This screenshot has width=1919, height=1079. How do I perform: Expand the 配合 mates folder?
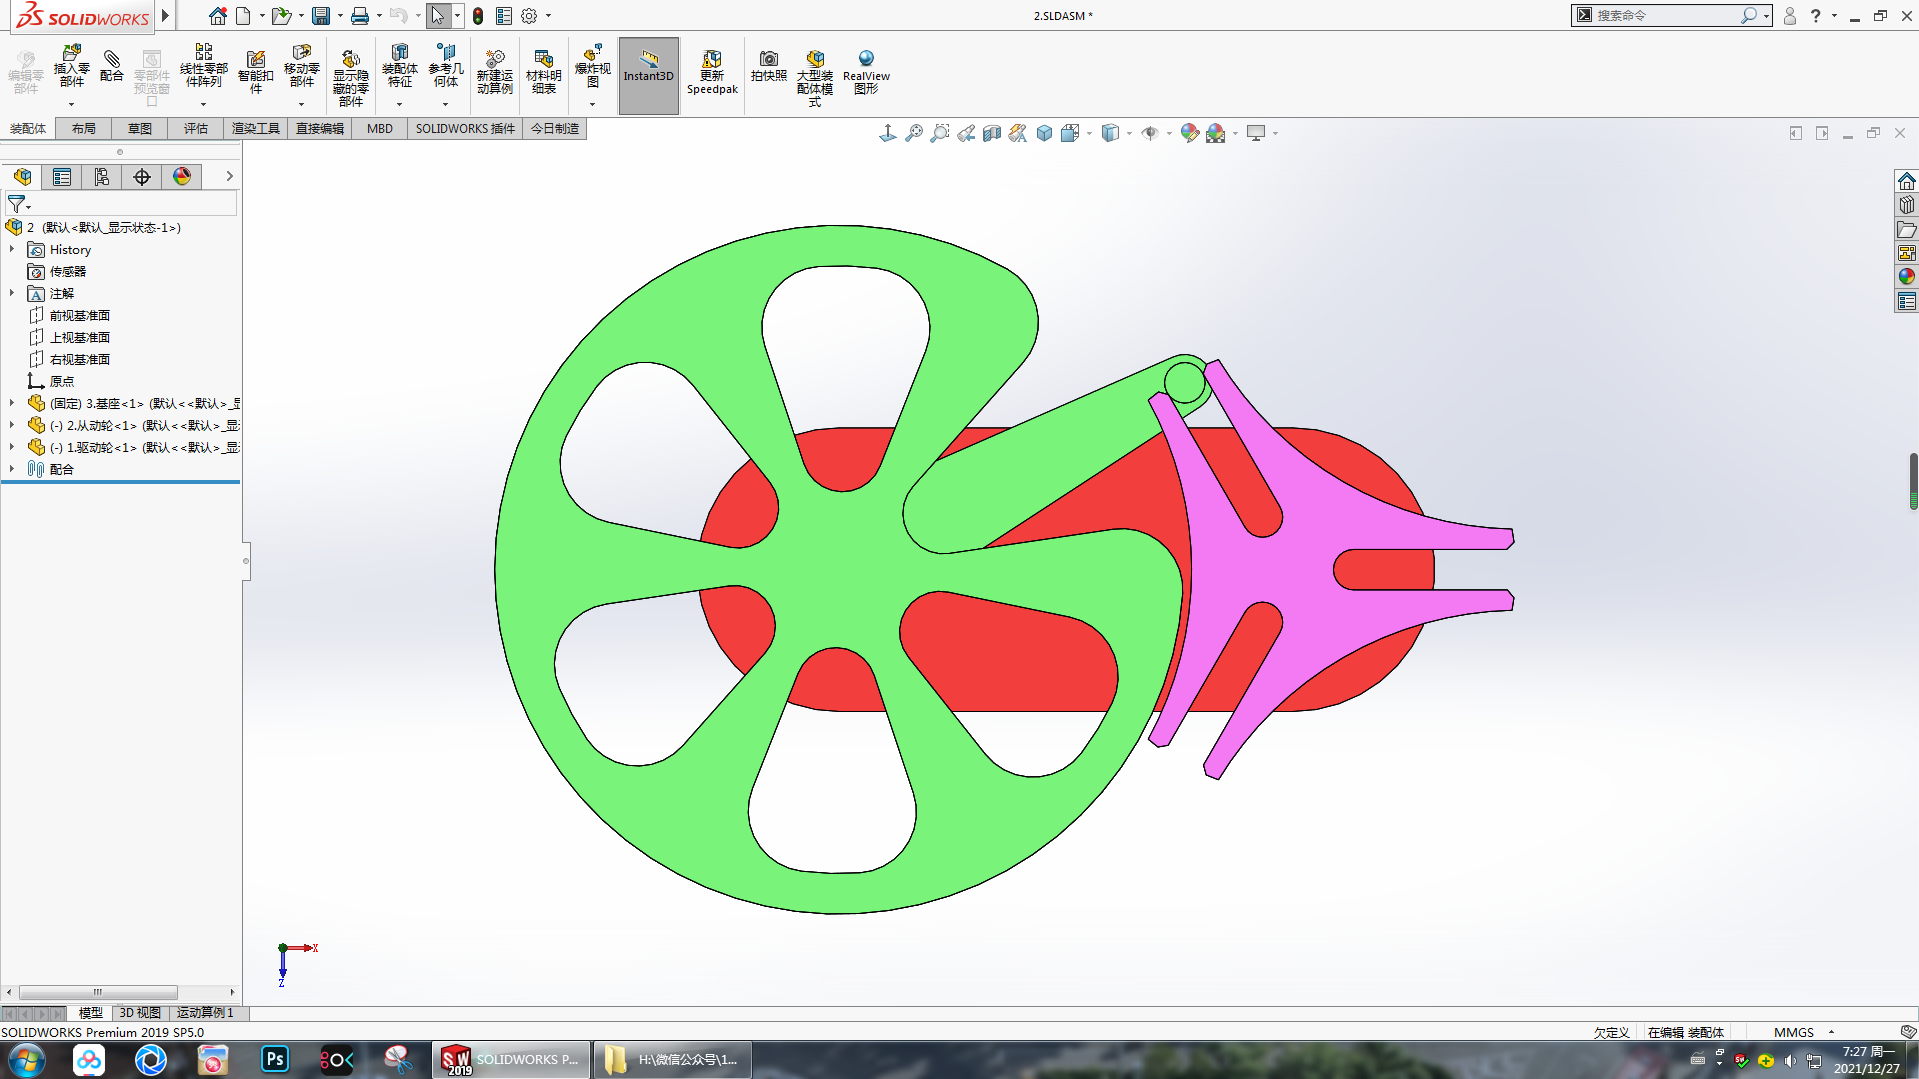pos(12,469)
